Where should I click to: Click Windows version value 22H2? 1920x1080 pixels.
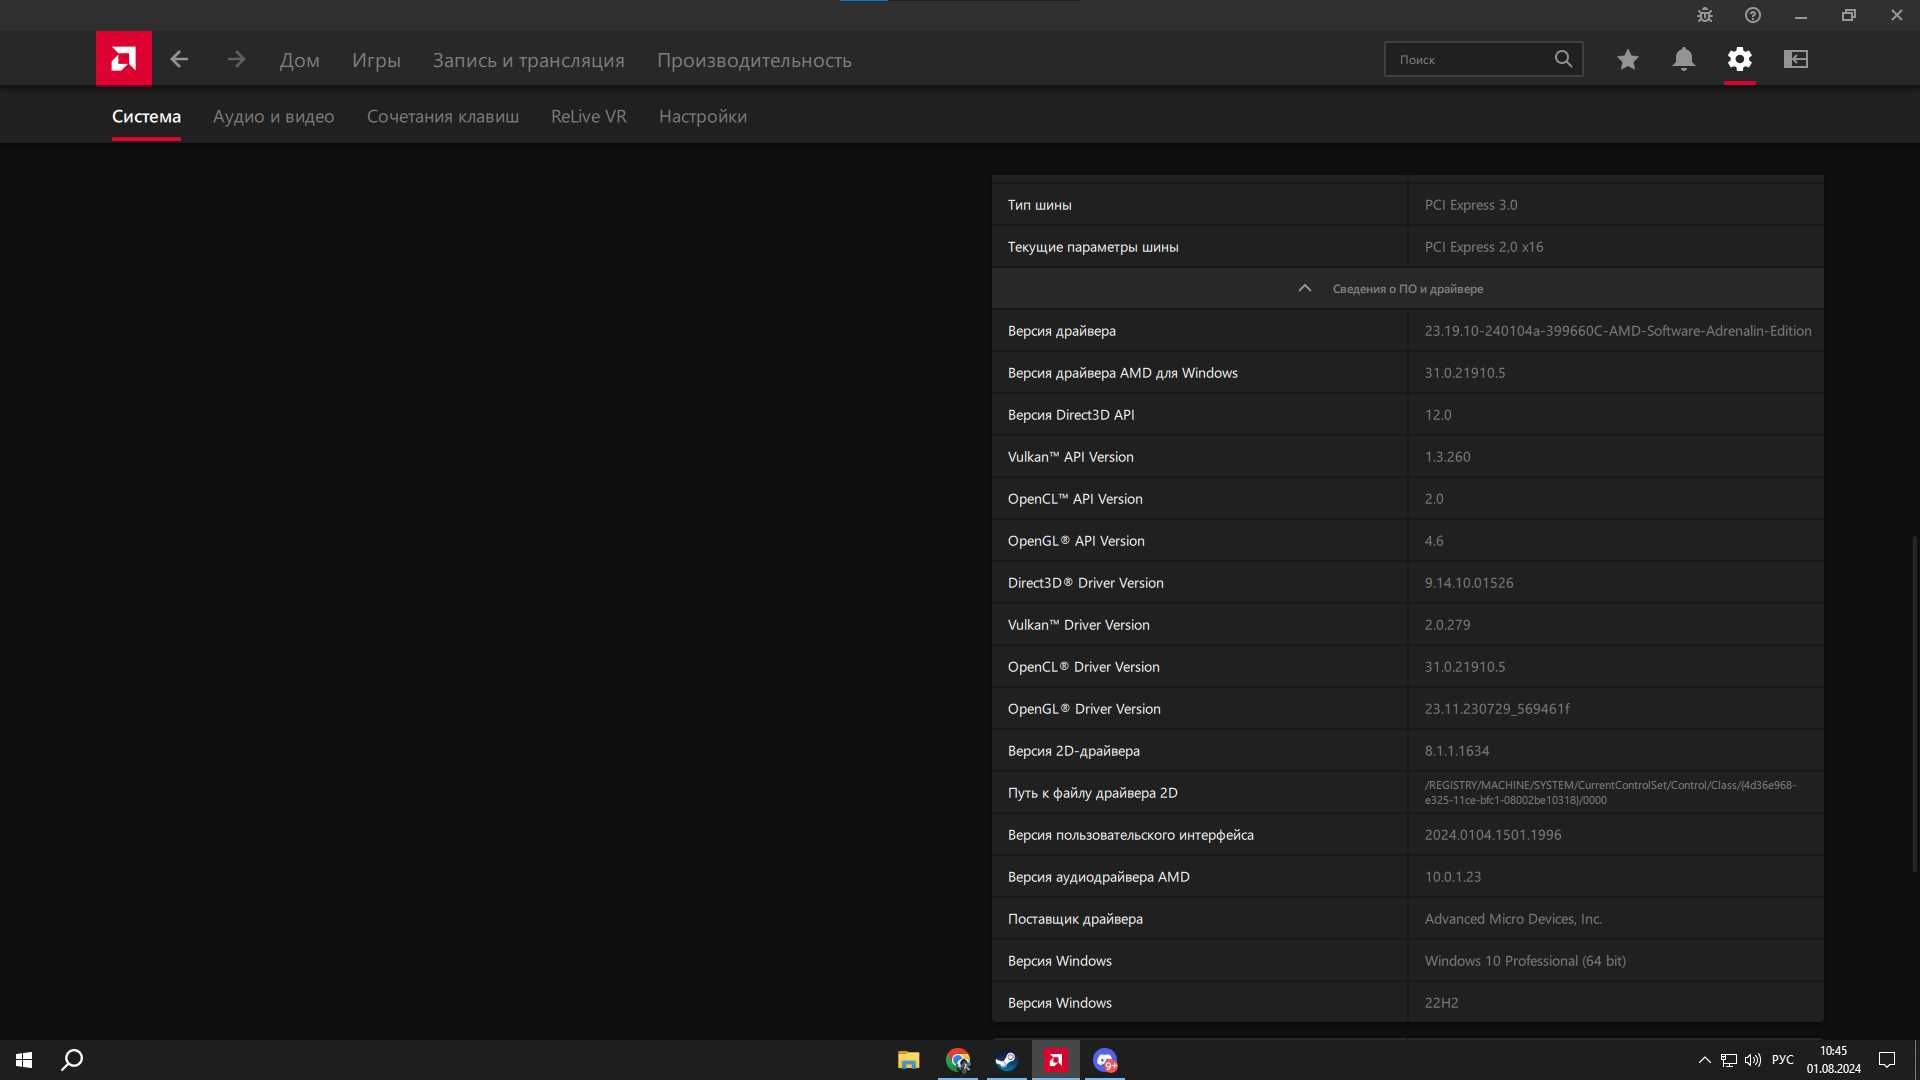click(1441, 1003)
